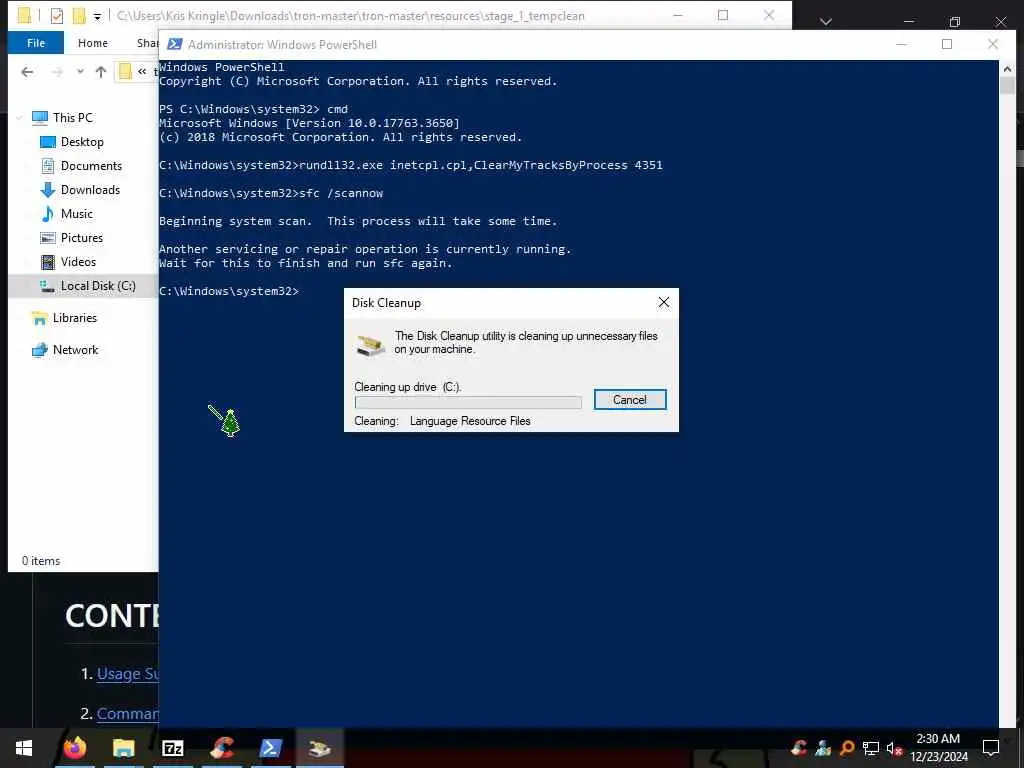Click the background window's dropdown chevron

(x=825, y=22)
